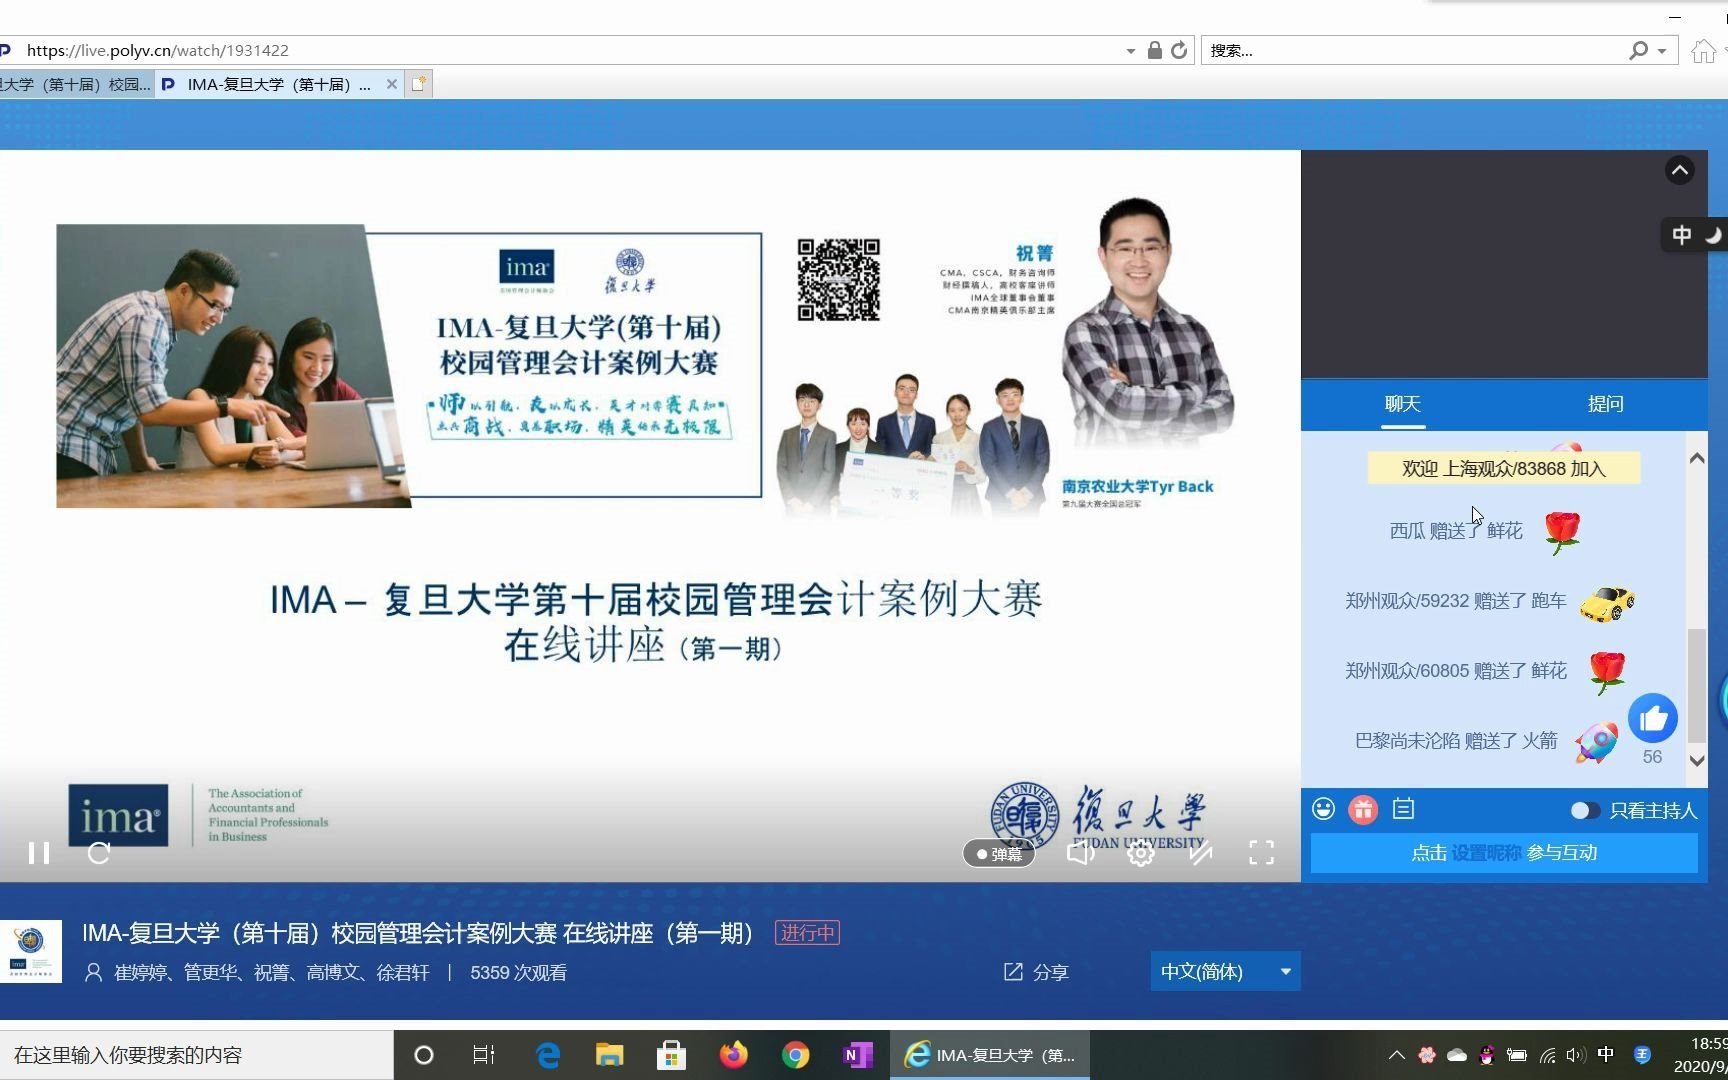Expand the address bar history dropdown

(1130, 51)
